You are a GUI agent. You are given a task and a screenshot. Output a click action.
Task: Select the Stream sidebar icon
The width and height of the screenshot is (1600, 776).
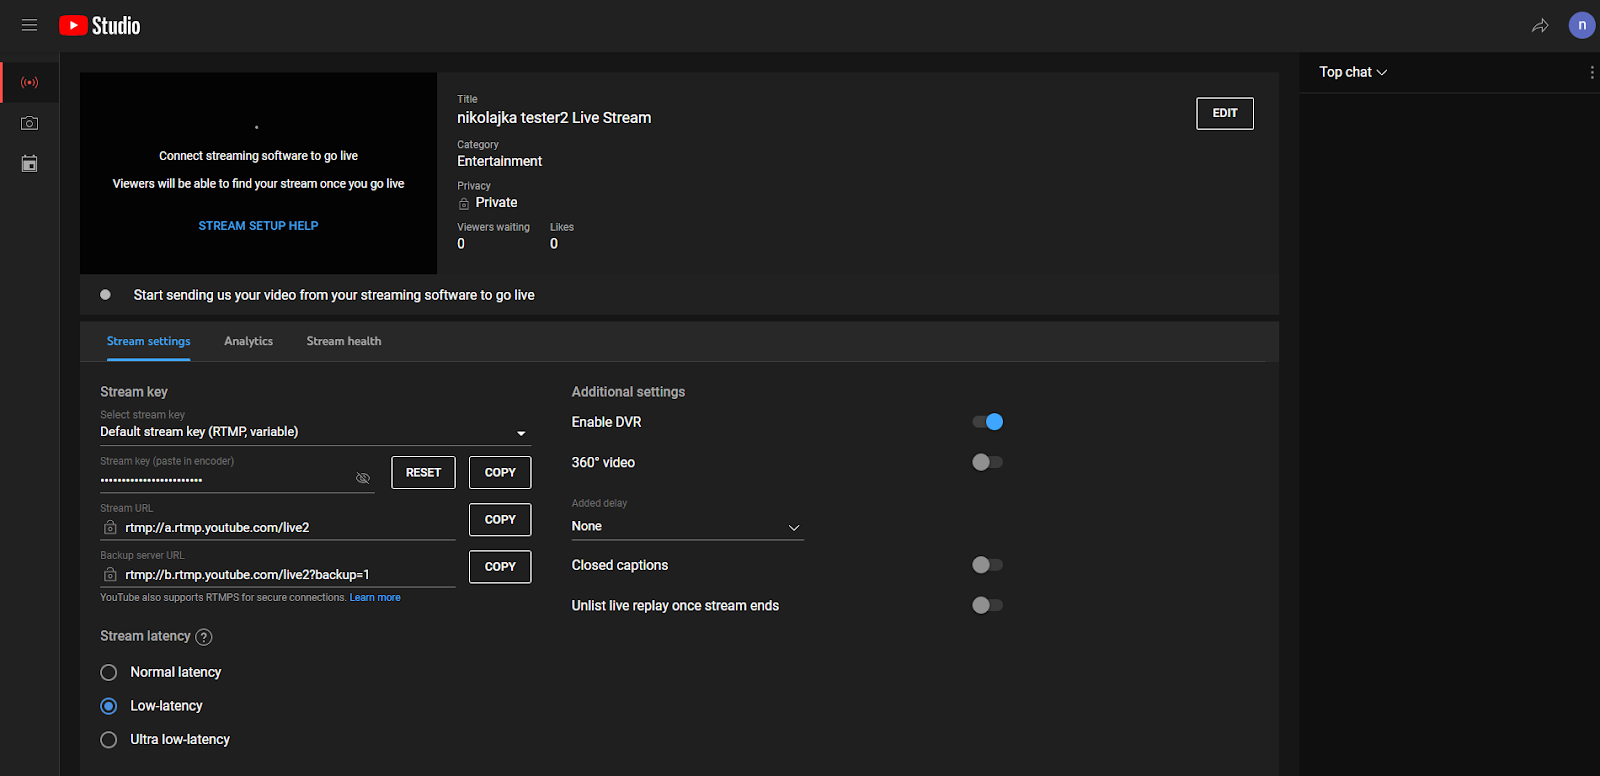pyautogui.click(x=30, y=83)
